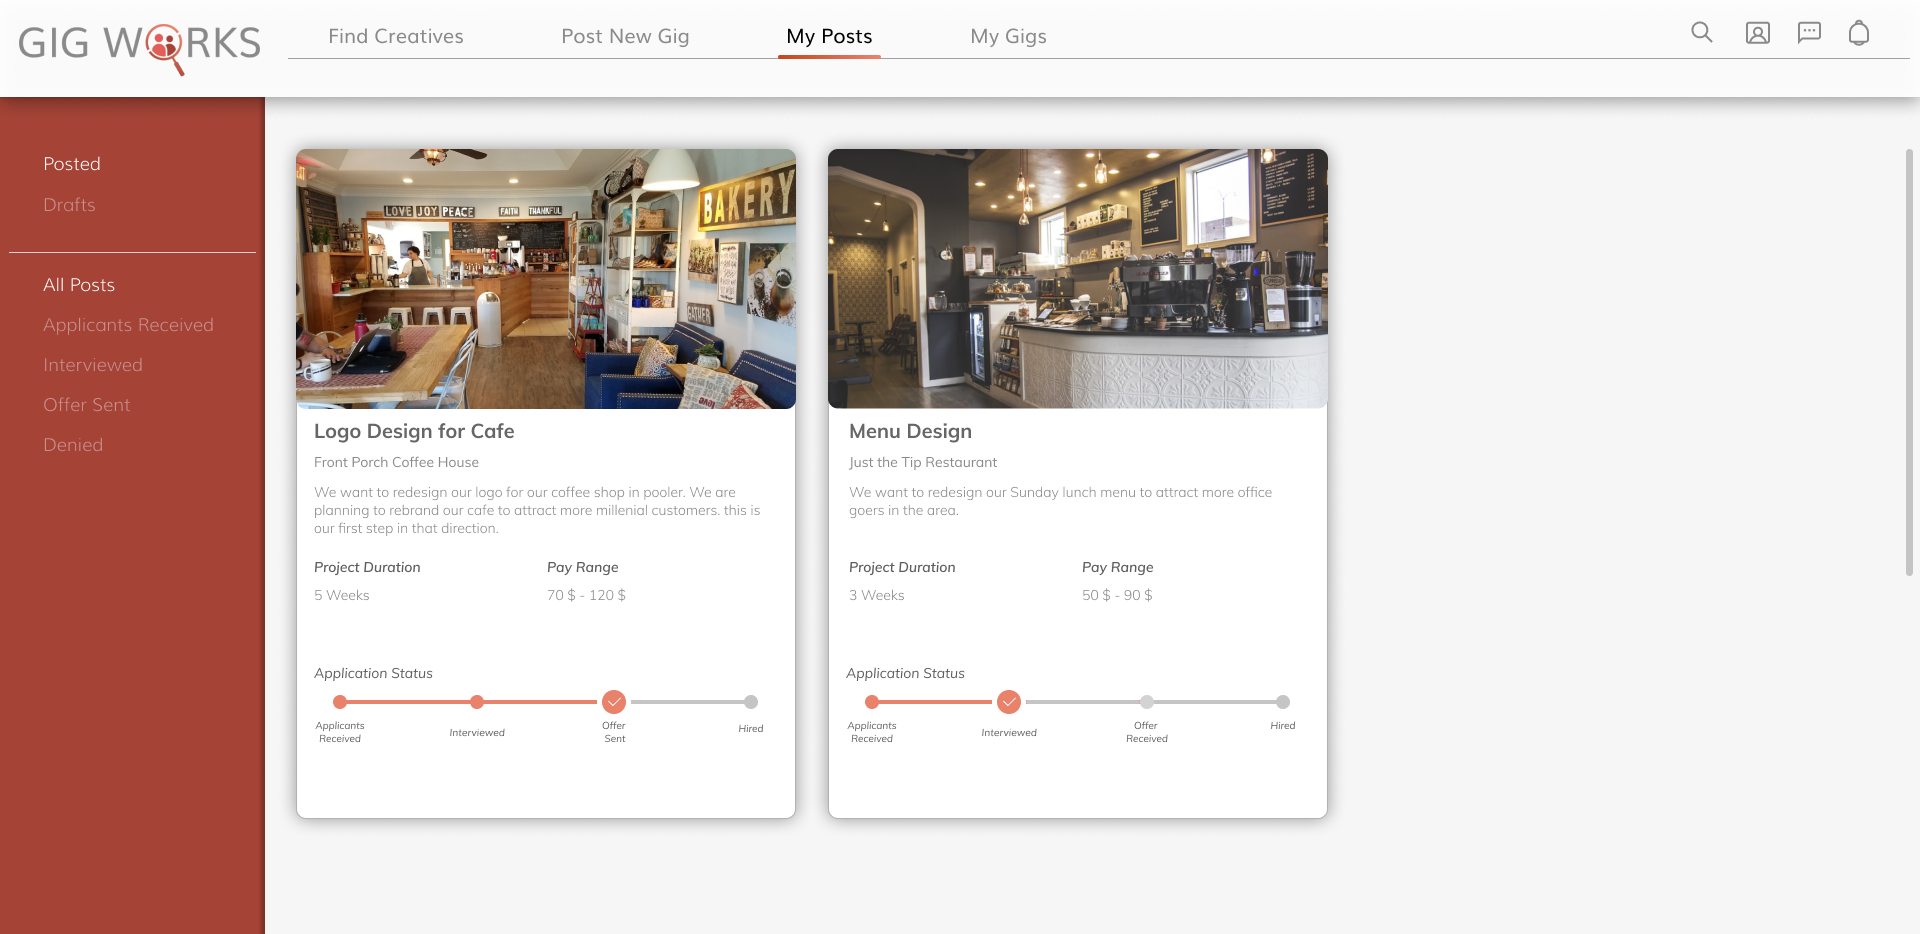Show All Posts filter

click(x=79, y=285)
